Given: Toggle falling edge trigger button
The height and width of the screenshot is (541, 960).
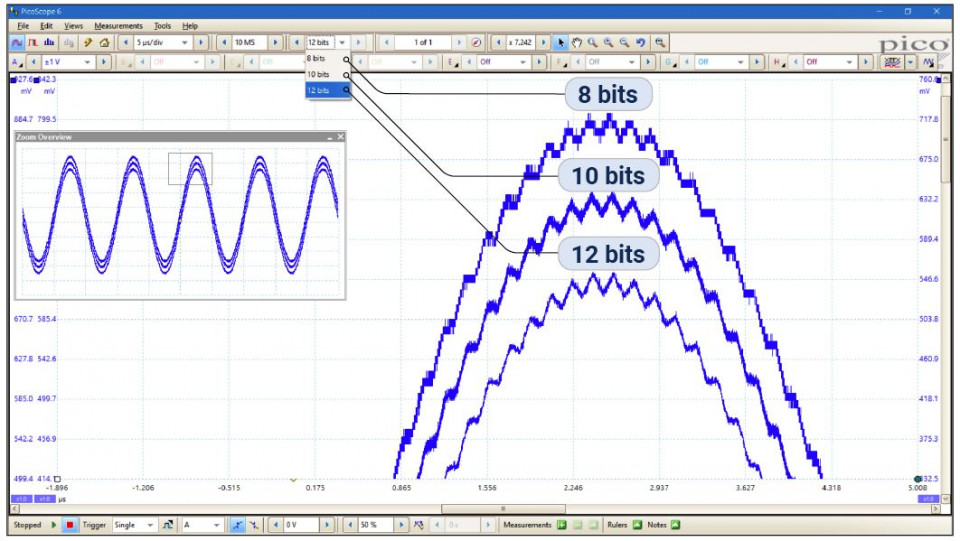Looking at the screenshot, I should click(x=254, y=525).
